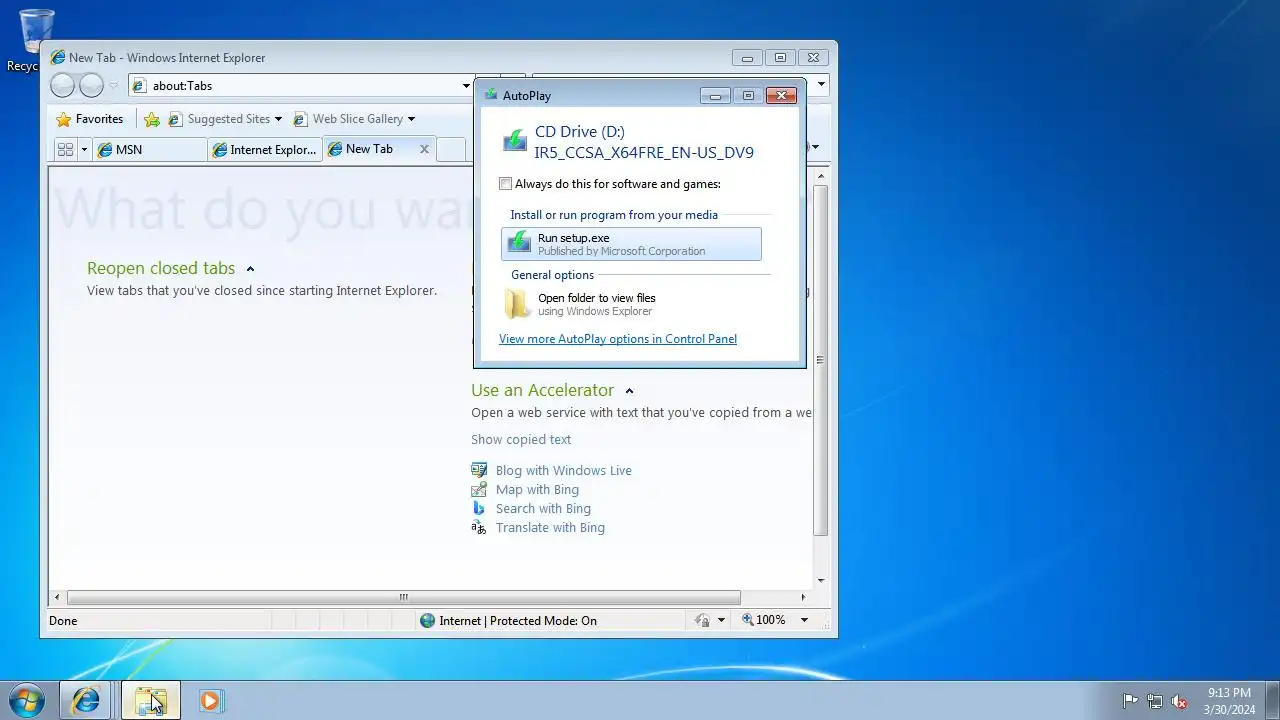
Task: Click the Internet zone globe icon in status bar
Action: pyautogui.click(x=428, y=621)
